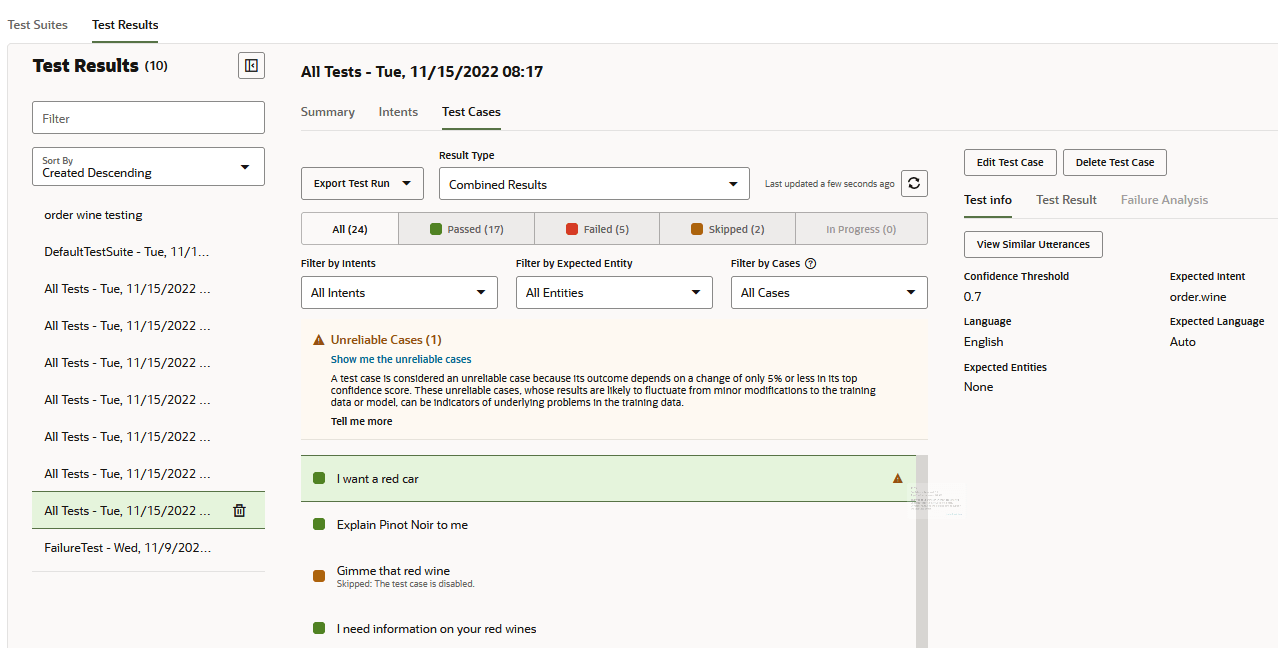This screenshot has width=1278, height=648.
Task: Expand the All Entities dropdown
Action: 613,292
